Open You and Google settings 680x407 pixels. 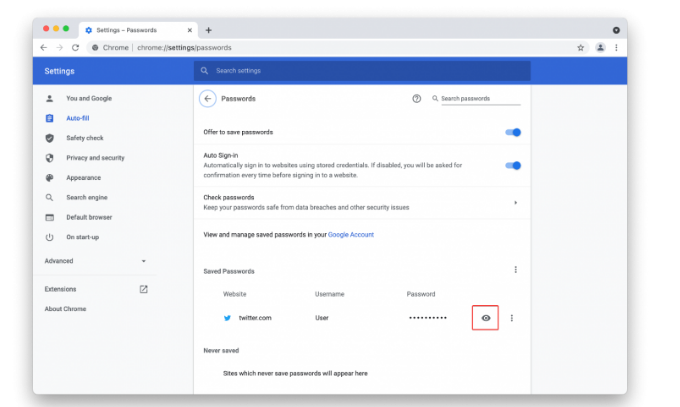click(89, 98)
